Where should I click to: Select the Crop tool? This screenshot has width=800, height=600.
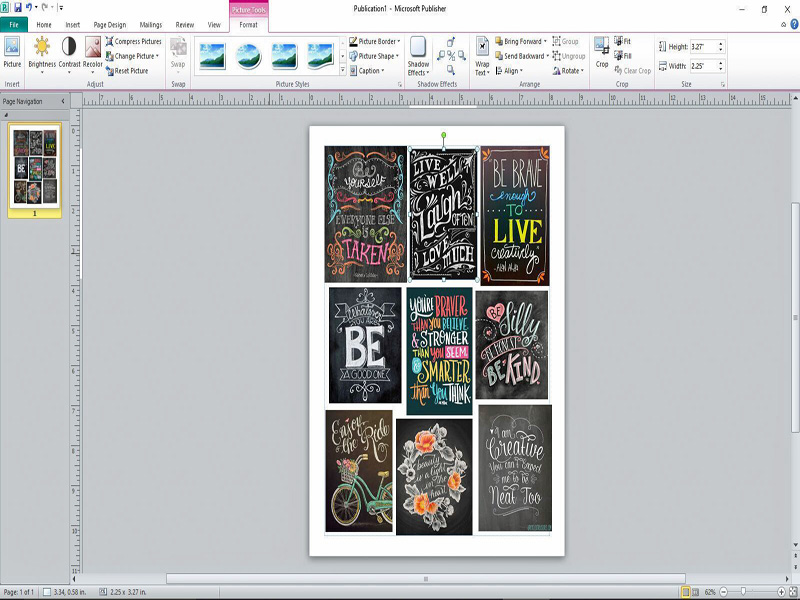click(602, 52)
